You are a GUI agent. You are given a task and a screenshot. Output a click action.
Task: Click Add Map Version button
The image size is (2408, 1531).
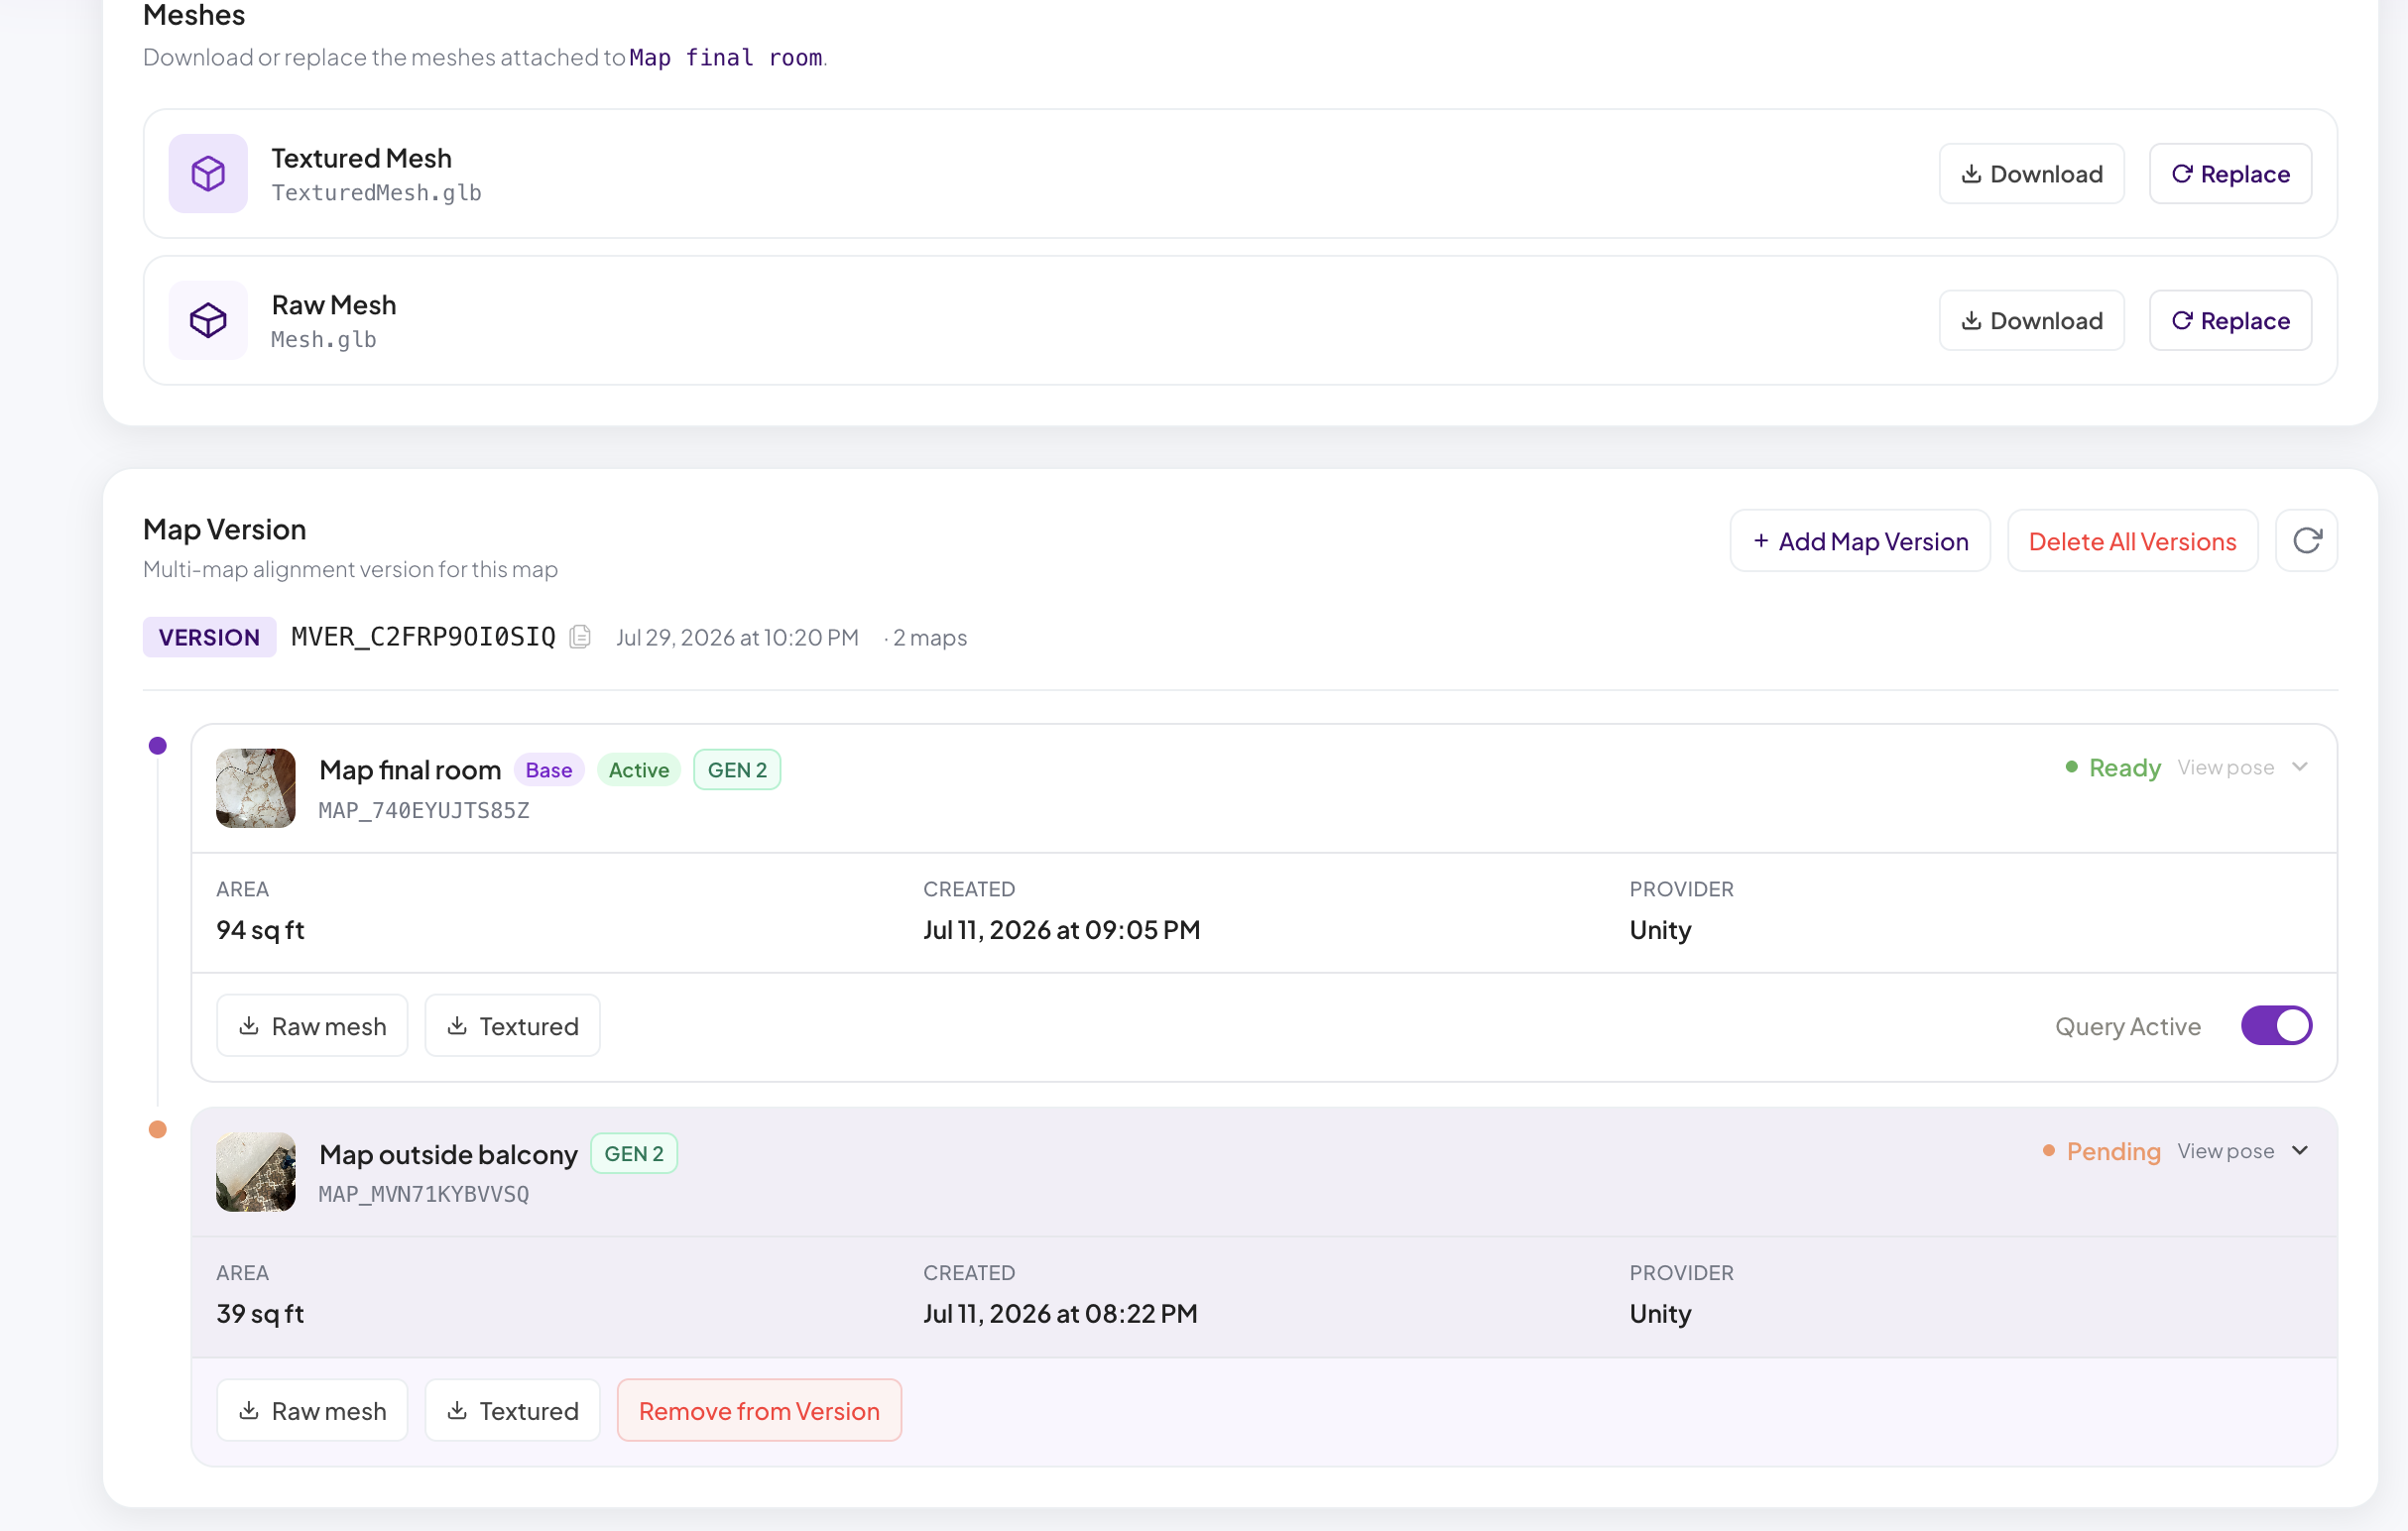tap(1860, 541)
